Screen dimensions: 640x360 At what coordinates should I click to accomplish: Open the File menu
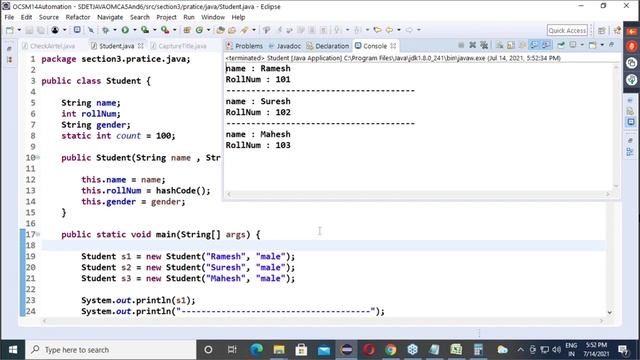9,17
